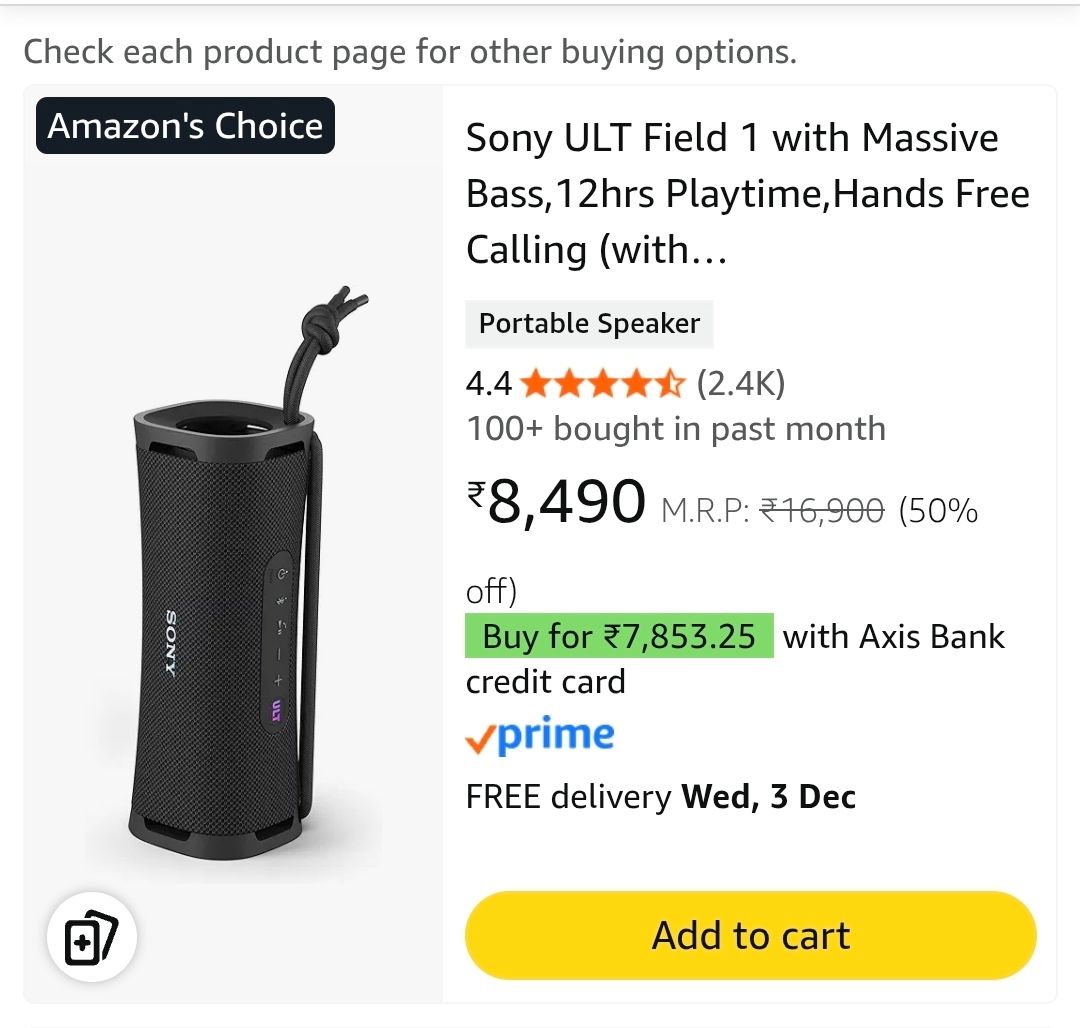
Task: Click the purple ULT button on the speaker
Action: (x=276, y=711)
